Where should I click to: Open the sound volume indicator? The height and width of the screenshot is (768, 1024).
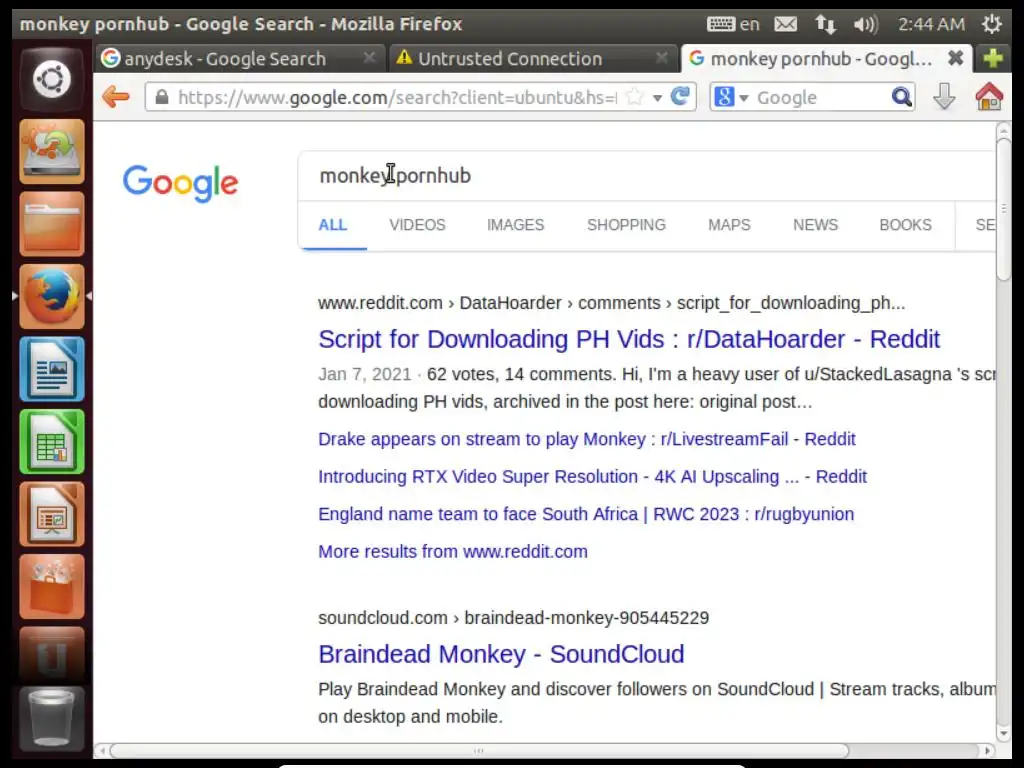[x=866, y=24]
